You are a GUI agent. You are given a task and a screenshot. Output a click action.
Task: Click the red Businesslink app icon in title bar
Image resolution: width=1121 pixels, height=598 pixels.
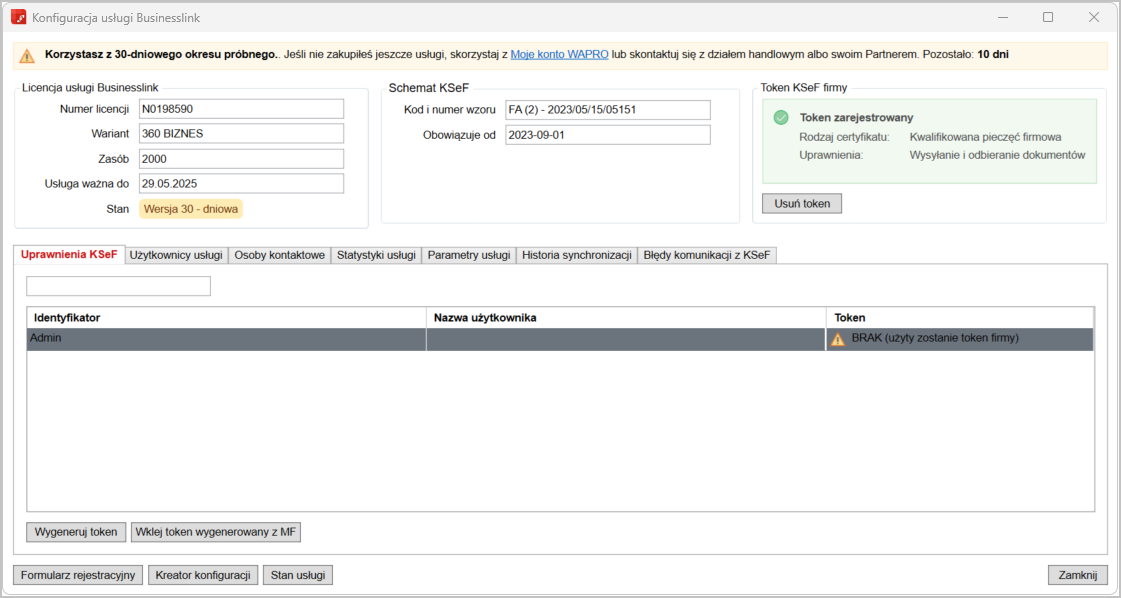19,17
